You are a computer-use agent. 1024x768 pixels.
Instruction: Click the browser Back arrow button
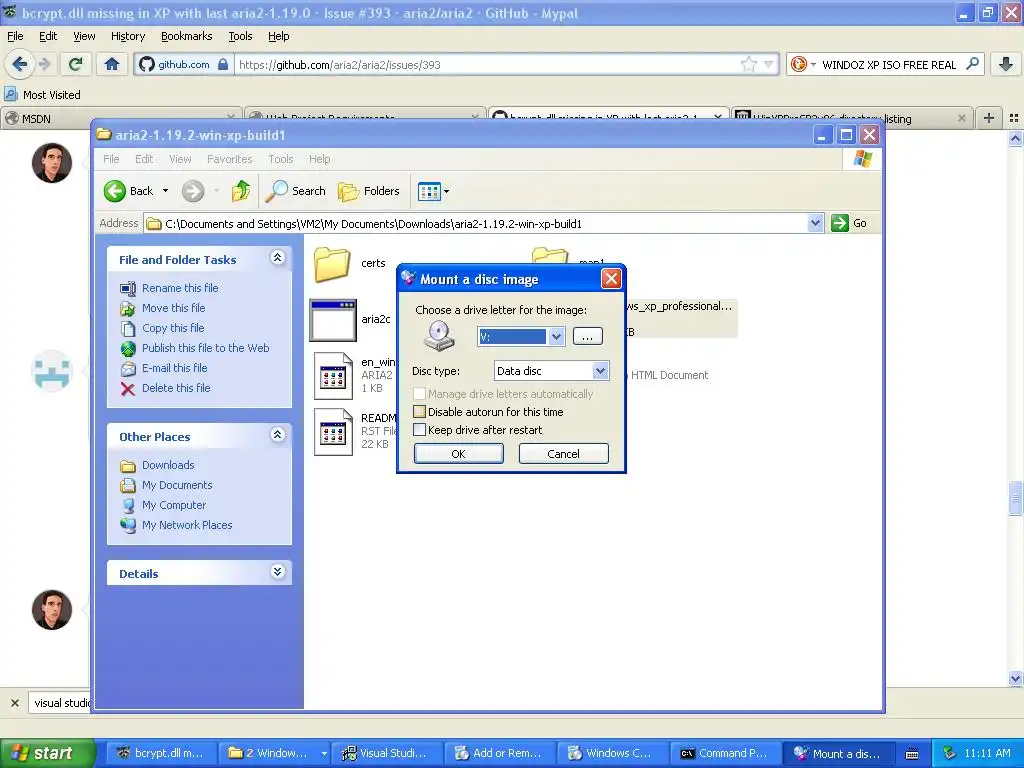(x=20, y=64)
